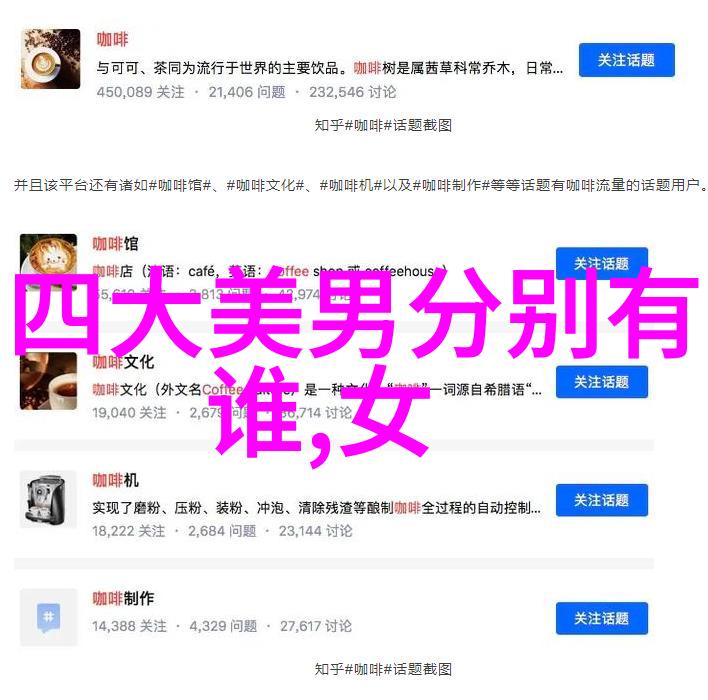Open the 咖啡文化 topic title link
The image size is (708, 700).
(123, 362)
